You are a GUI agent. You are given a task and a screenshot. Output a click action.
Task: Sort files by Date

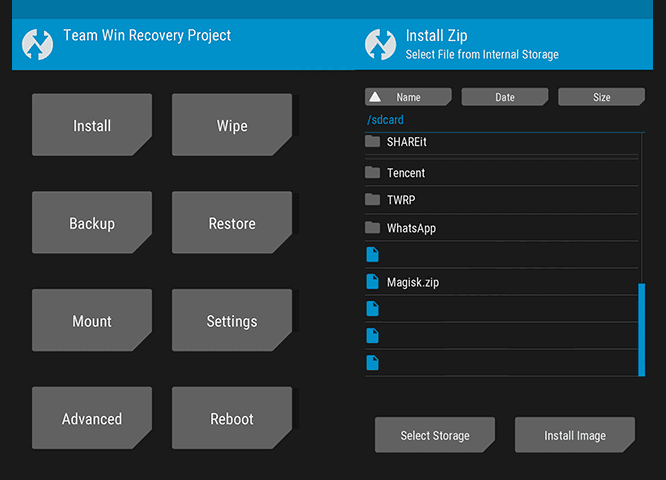click(505, 97)
